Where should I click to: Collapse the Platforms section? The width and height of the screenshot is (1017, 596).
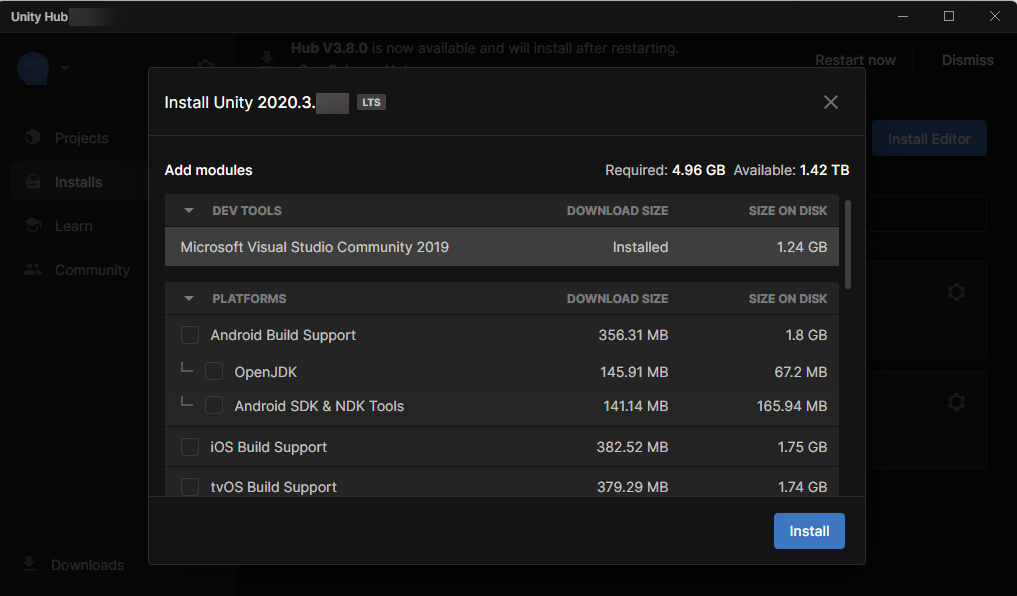pyautogui.click(x=189, y=299)
